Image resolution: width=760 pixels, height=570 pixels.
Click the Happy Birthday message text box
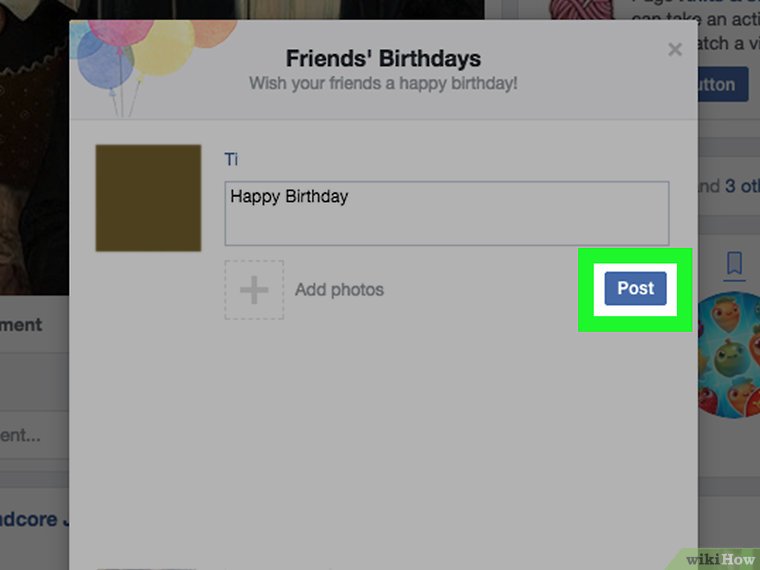[446, 213]
